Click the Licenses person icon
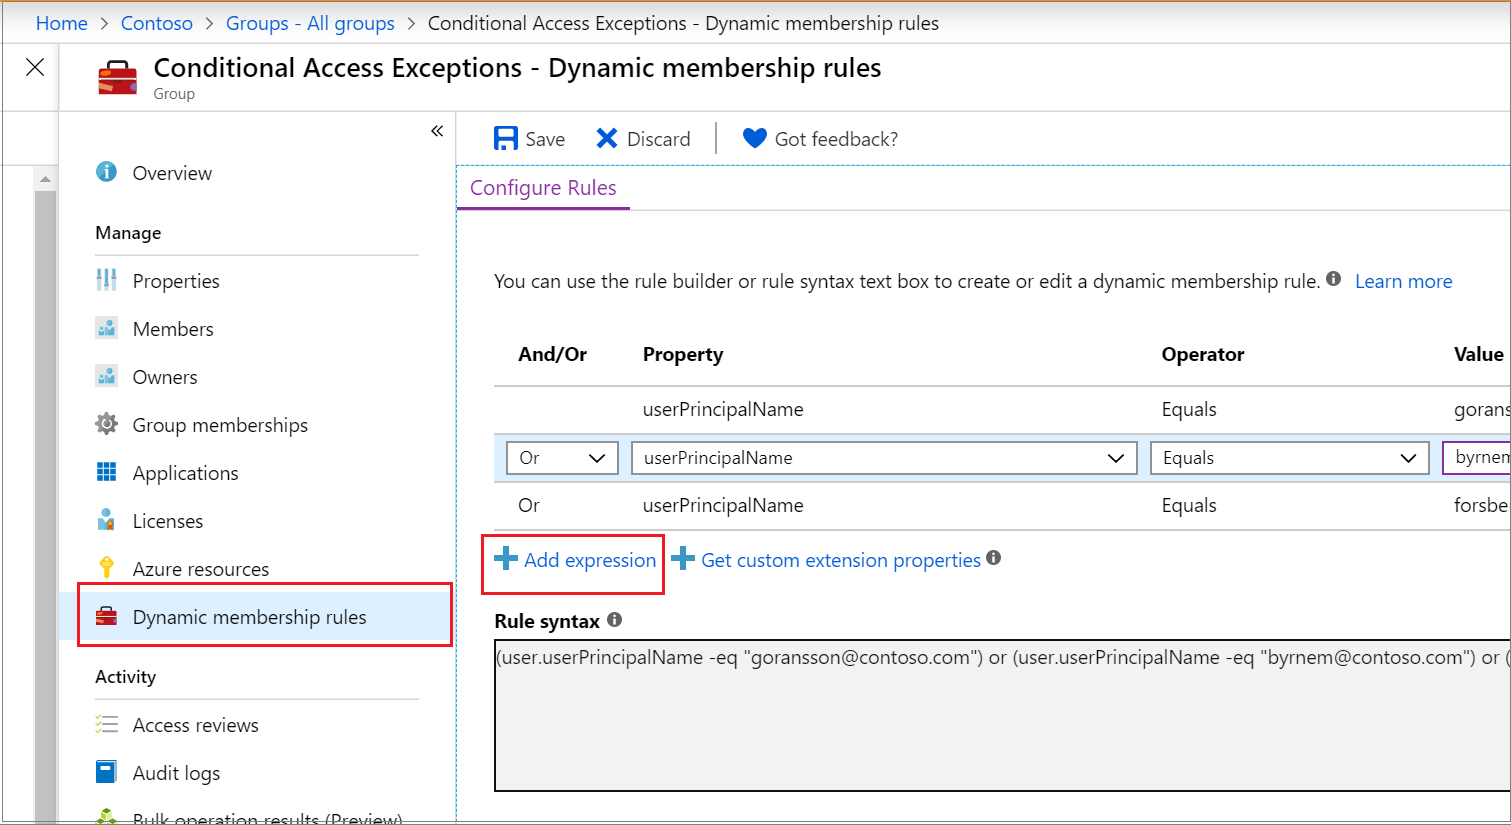Screen dimensions: 1511x825 pos(106,520)
